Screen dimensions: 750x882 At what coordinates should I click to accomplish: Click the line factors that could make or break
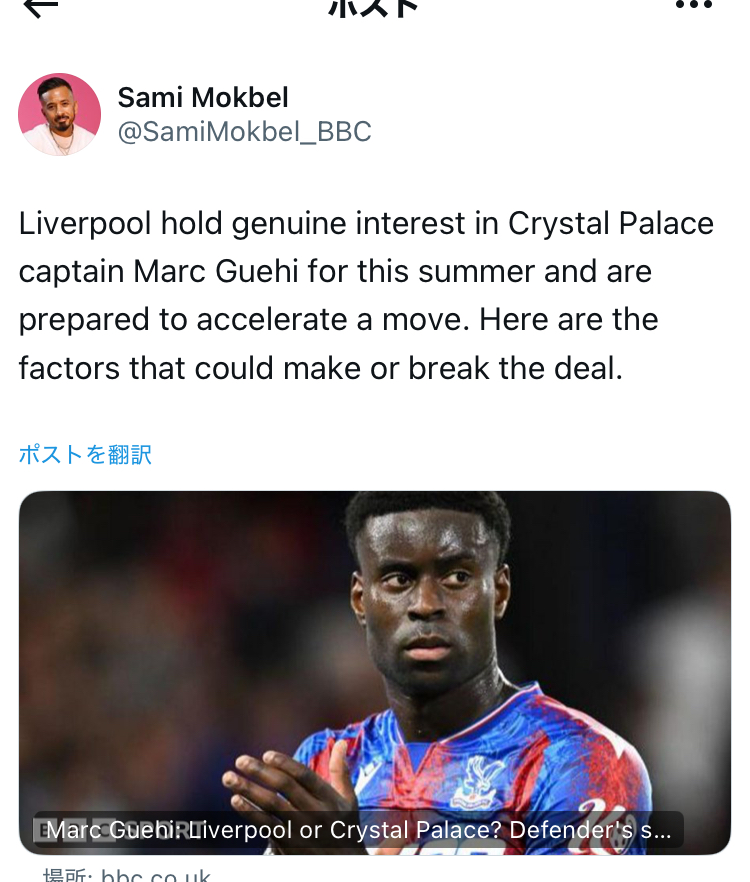coord(321,368)
